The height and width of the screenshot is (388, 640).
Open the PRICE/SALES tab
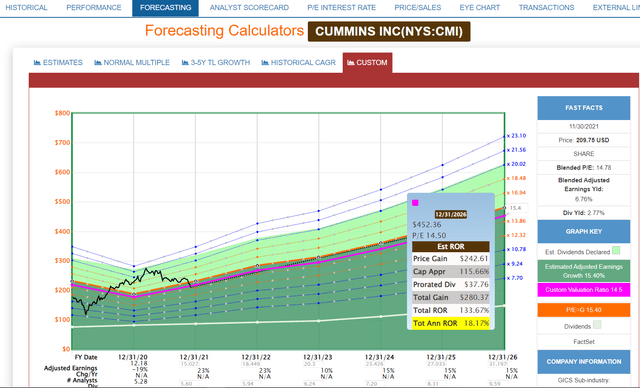tap(418, 7)
